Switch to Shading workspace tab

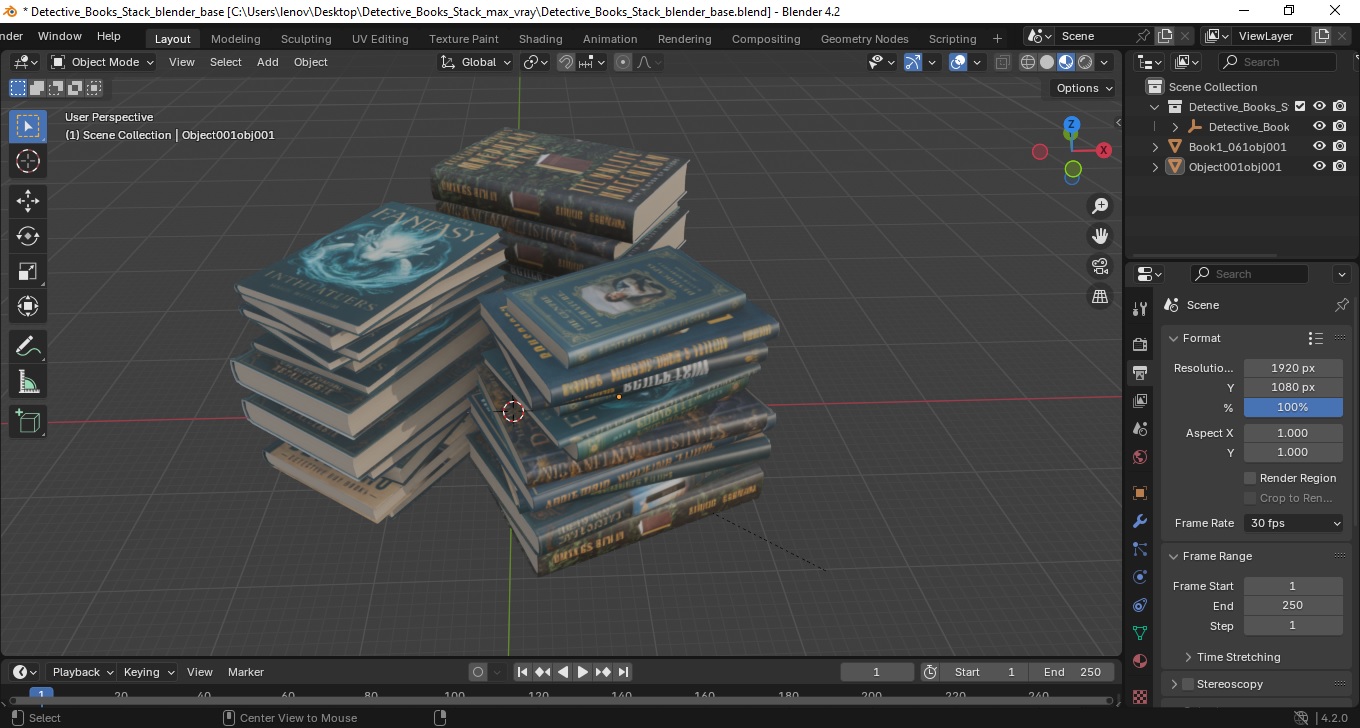540,39
